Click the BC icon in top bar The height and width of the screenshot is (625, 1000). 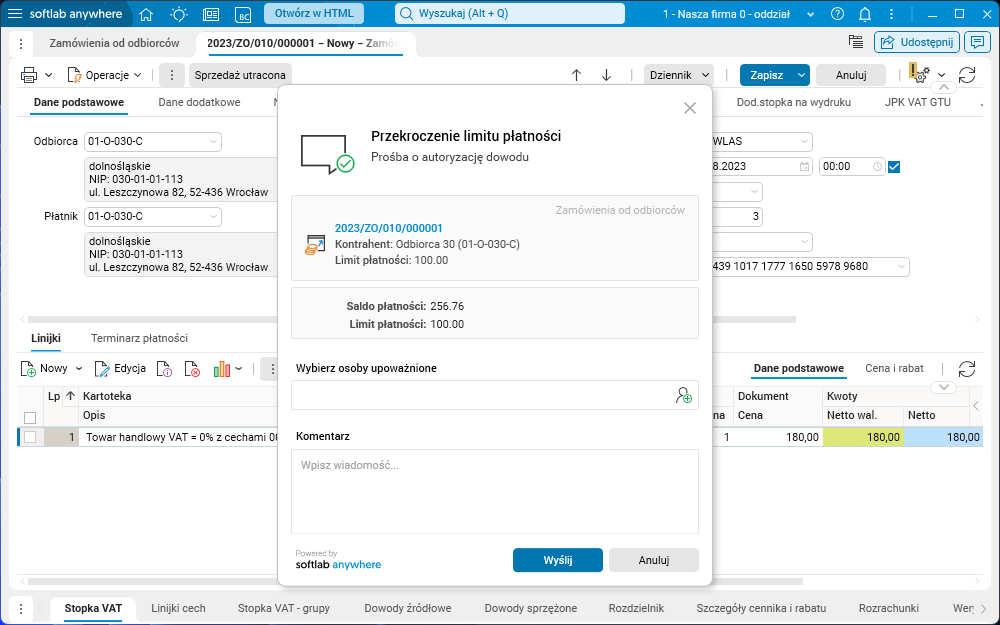click(243, 14)
